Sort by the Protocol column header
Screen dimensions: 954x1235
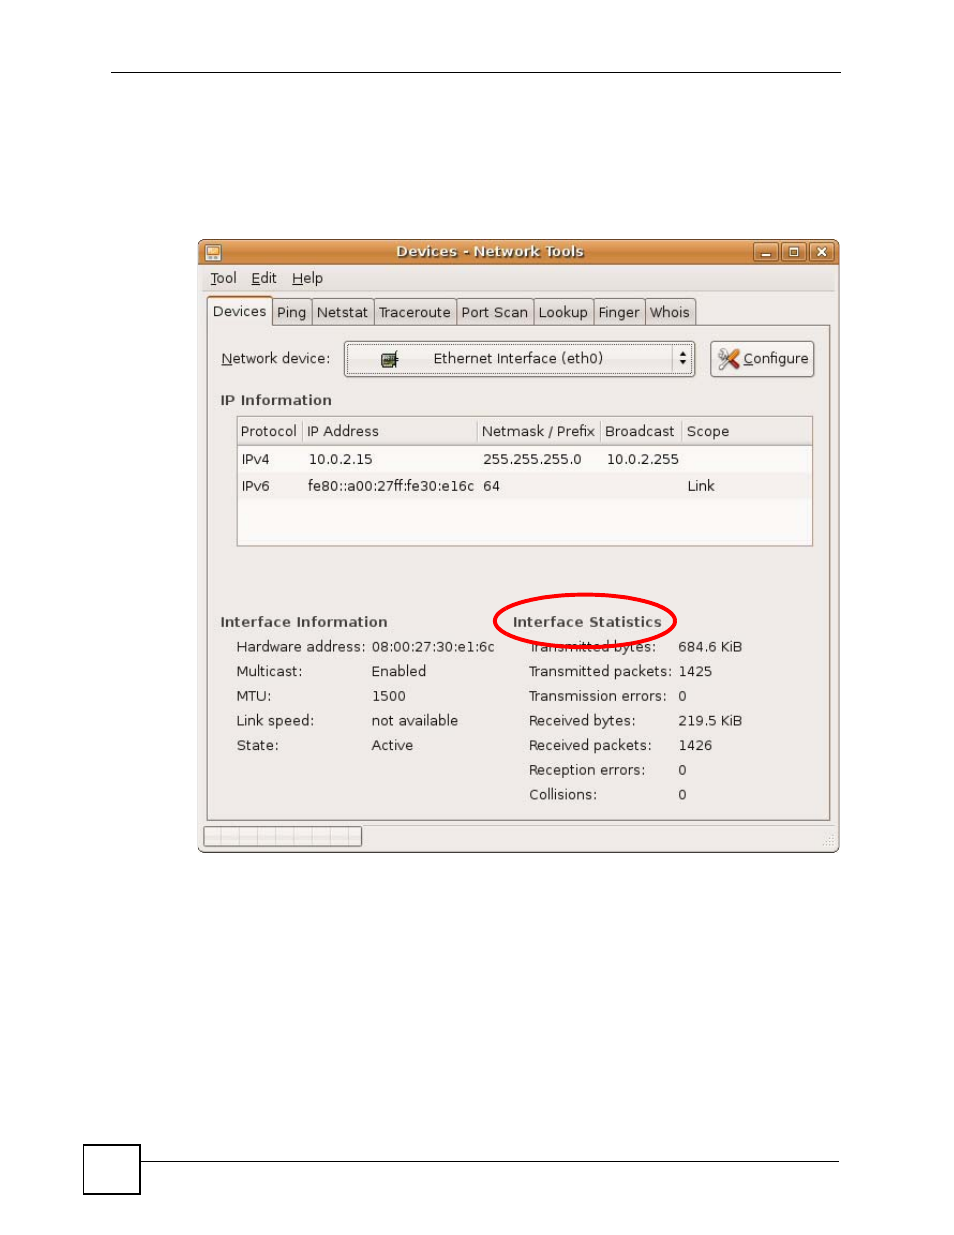[269, 431]
